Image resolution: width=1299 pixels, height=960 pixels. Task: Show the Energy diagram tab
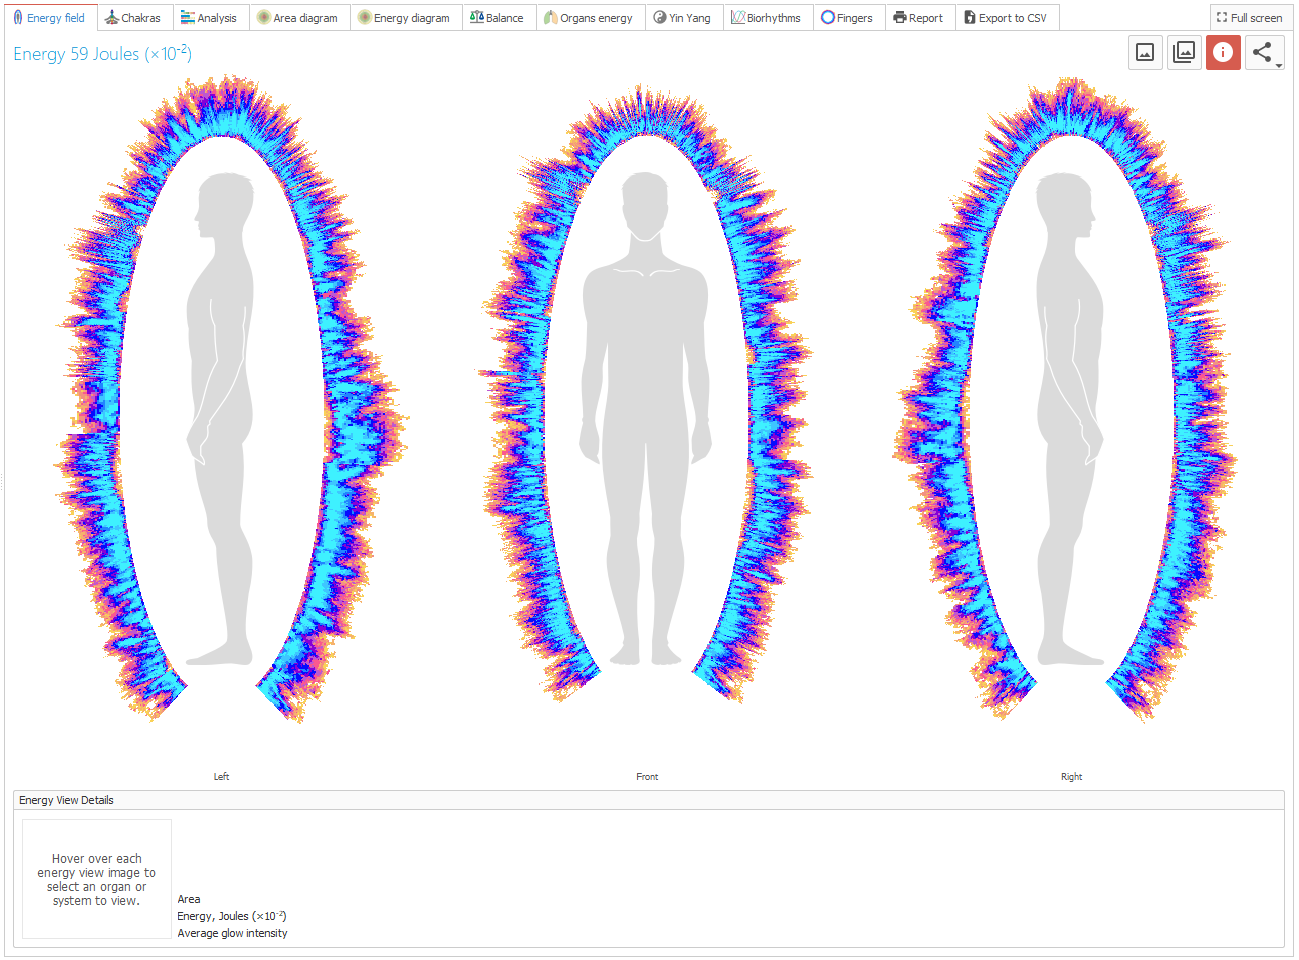[x=404, y=18]
